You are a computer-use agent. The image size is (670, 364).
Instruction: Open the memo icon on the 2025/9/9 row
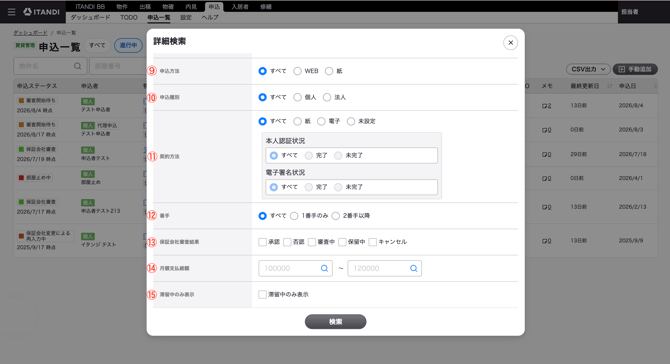point(547,241)
